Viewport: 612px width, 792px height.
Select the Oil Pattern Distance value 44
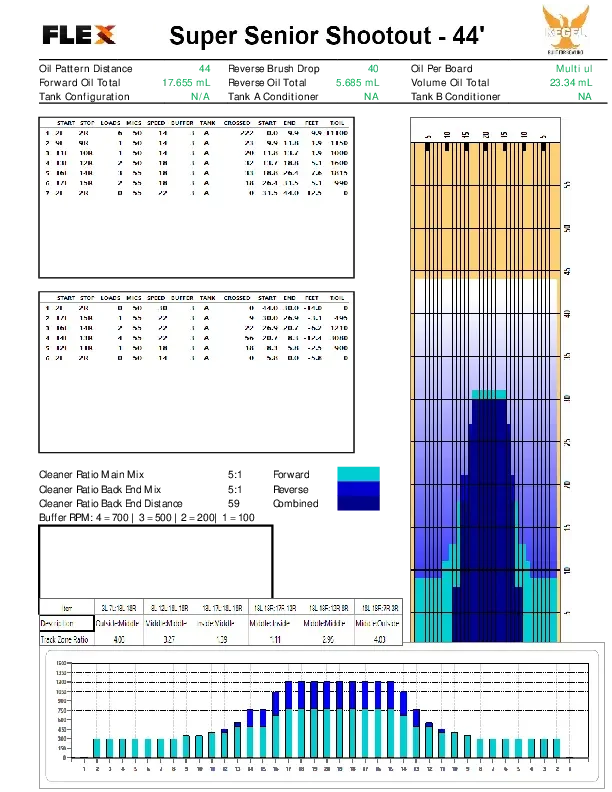click(x=204, y=69)
